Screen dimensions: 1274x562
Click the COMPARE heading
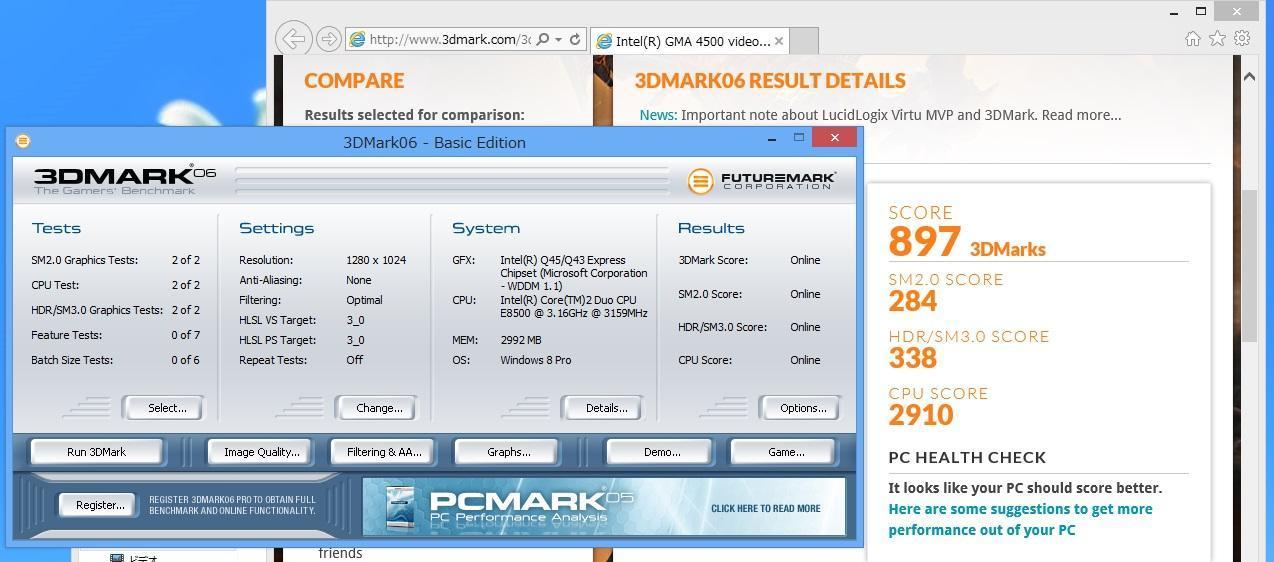pos(354,81)
